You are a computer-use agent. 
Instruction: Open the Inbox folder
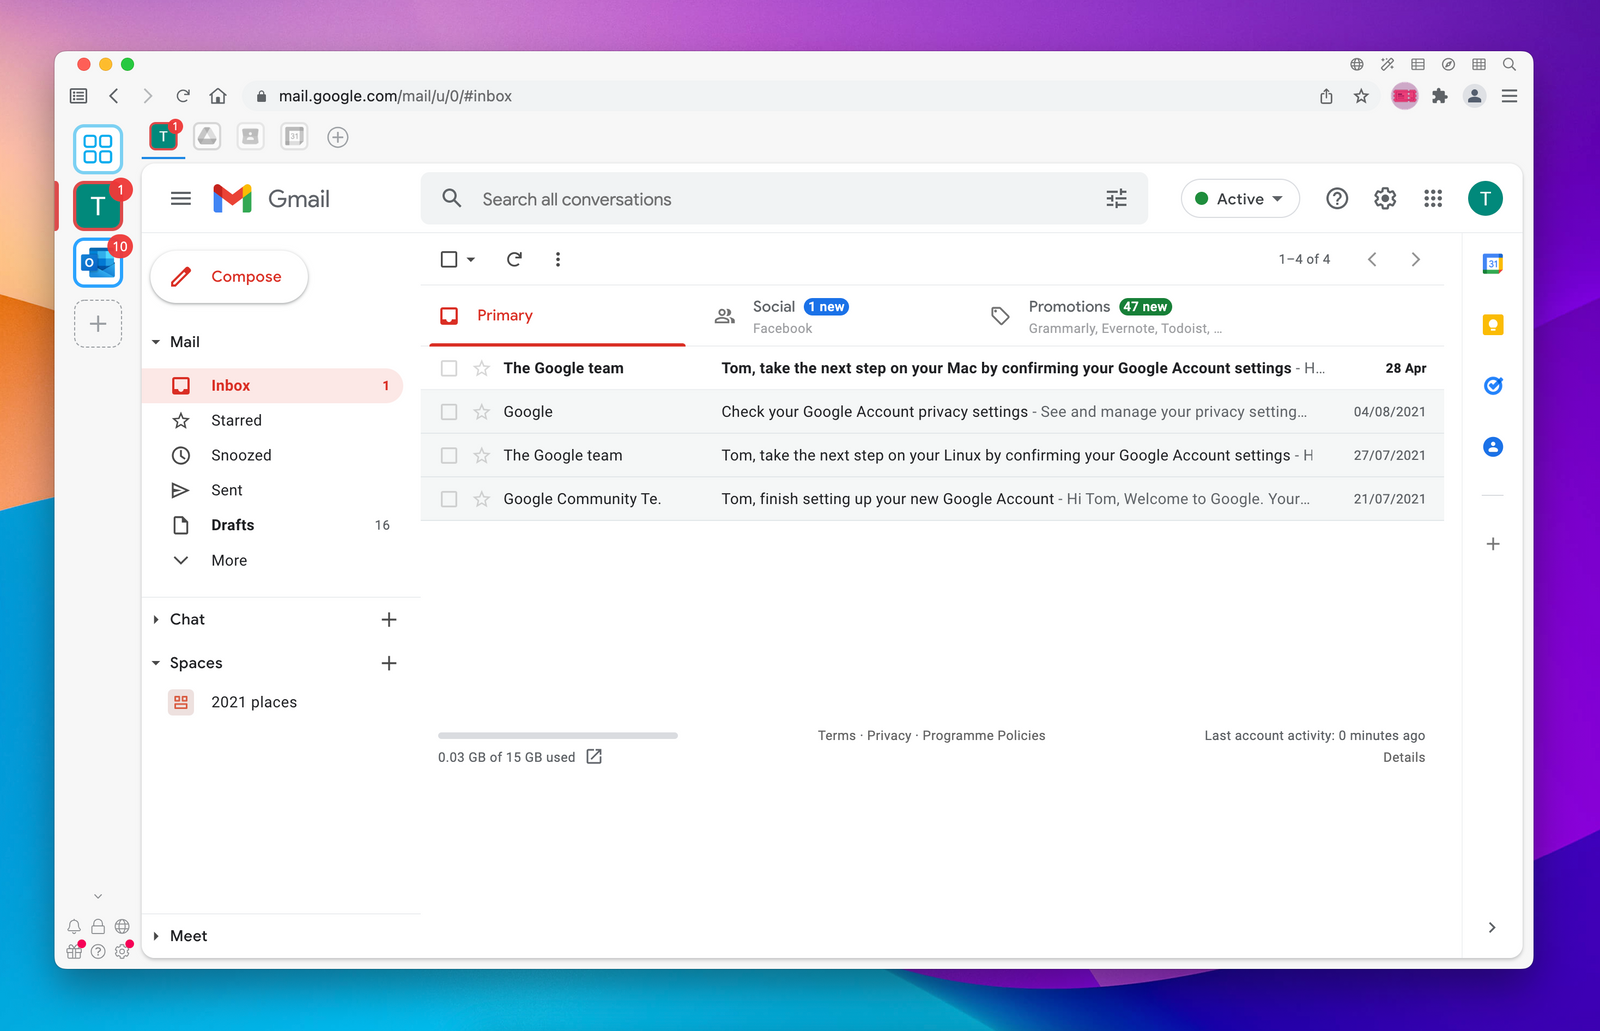[272, 386]
